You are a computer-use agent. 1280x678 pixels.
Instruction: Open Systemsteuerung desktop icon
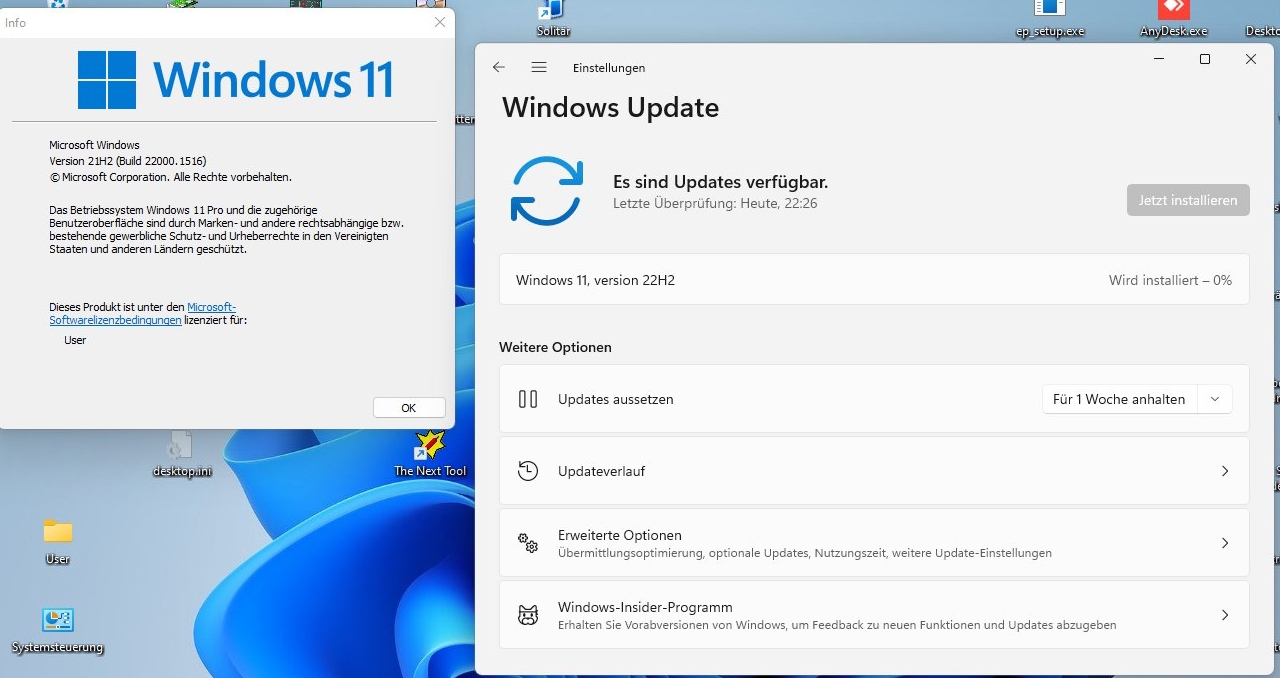click(x=58, y=630)
